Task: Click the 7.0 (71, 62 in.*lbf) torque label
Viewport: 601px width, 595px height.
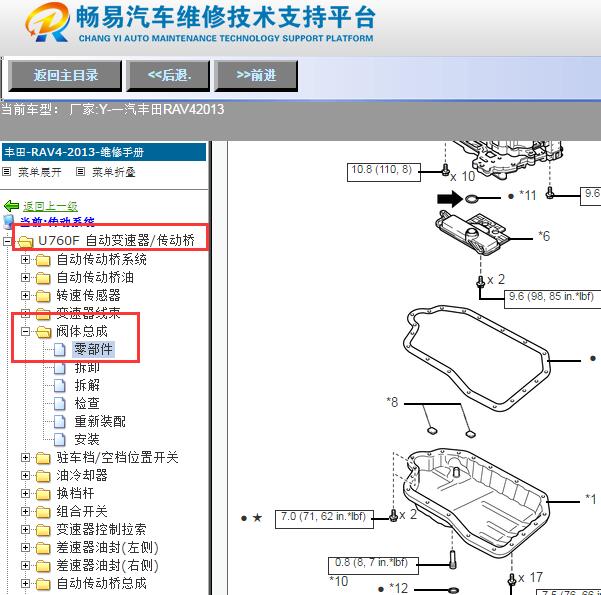Action: point(324,519)
